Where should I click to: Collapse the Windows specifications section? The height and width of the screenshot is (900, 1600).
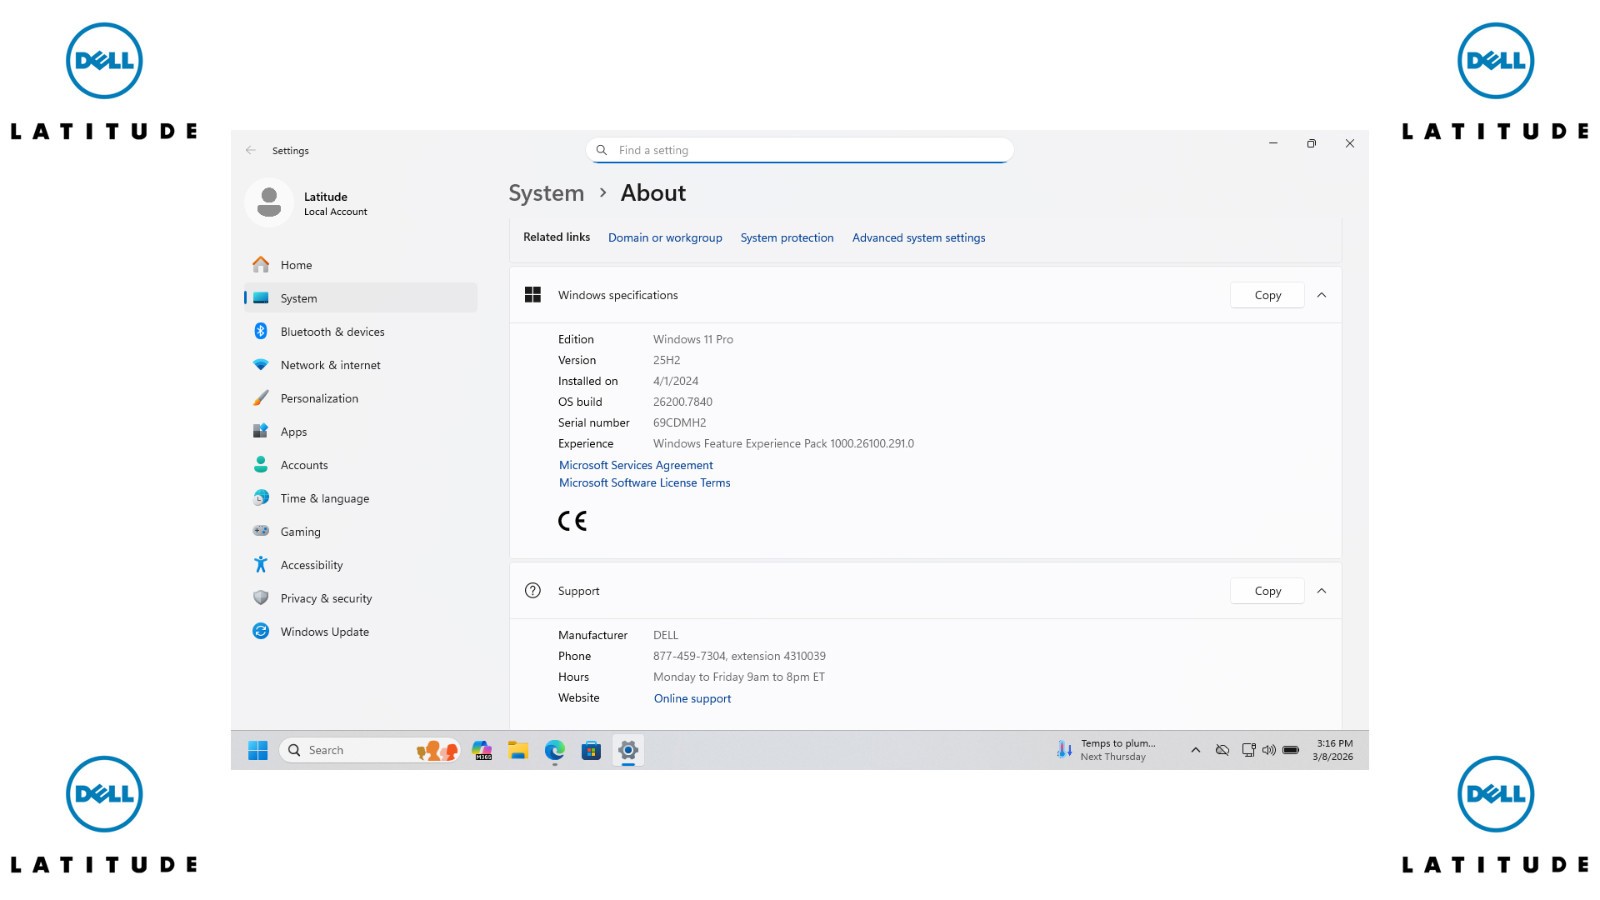tap(1322, 295)
